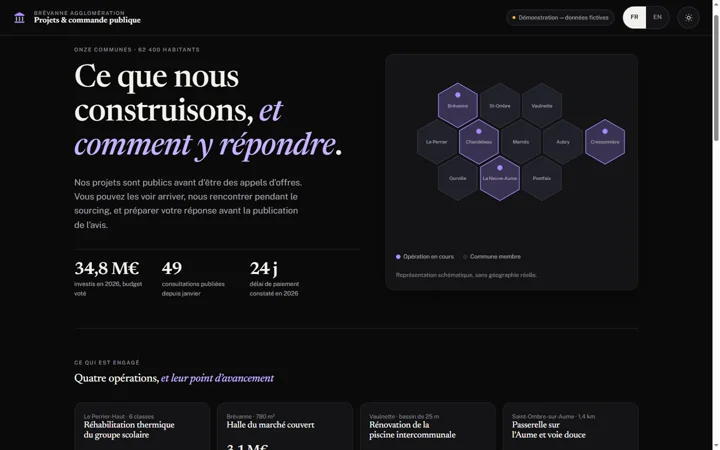Select the Brévanne hexagon on the map
Viewport: 720px width, 450px height.
click(457, 105)
